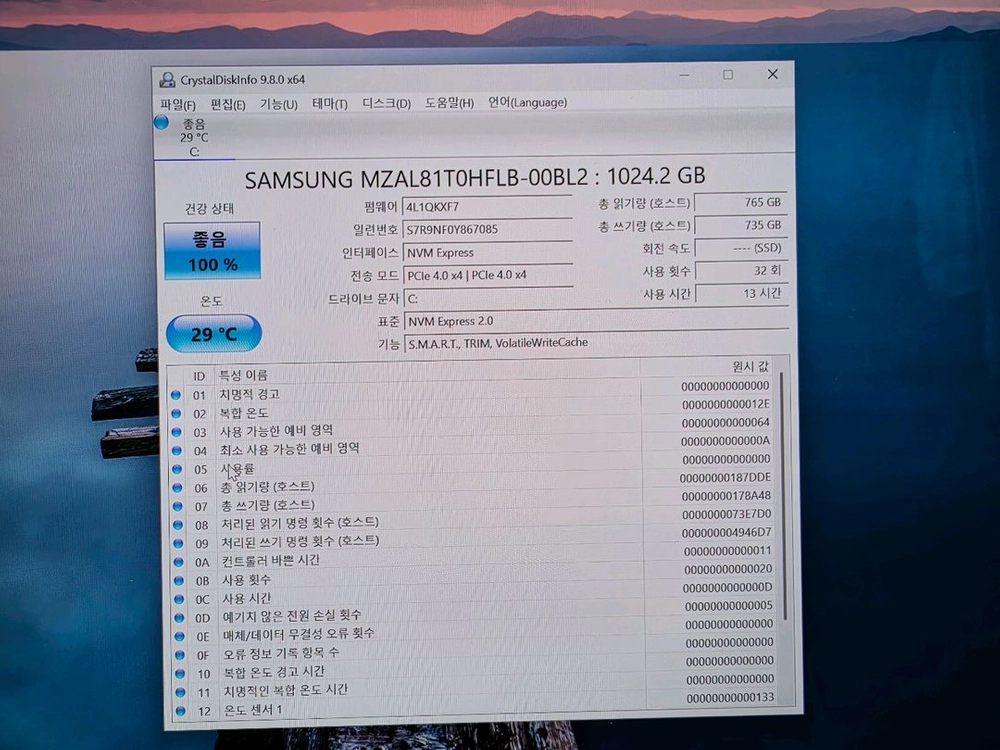Open the 디스크(D) menu
This screenshot has height=750, width=1000.
pyautogui.click(x=386, y=103)
